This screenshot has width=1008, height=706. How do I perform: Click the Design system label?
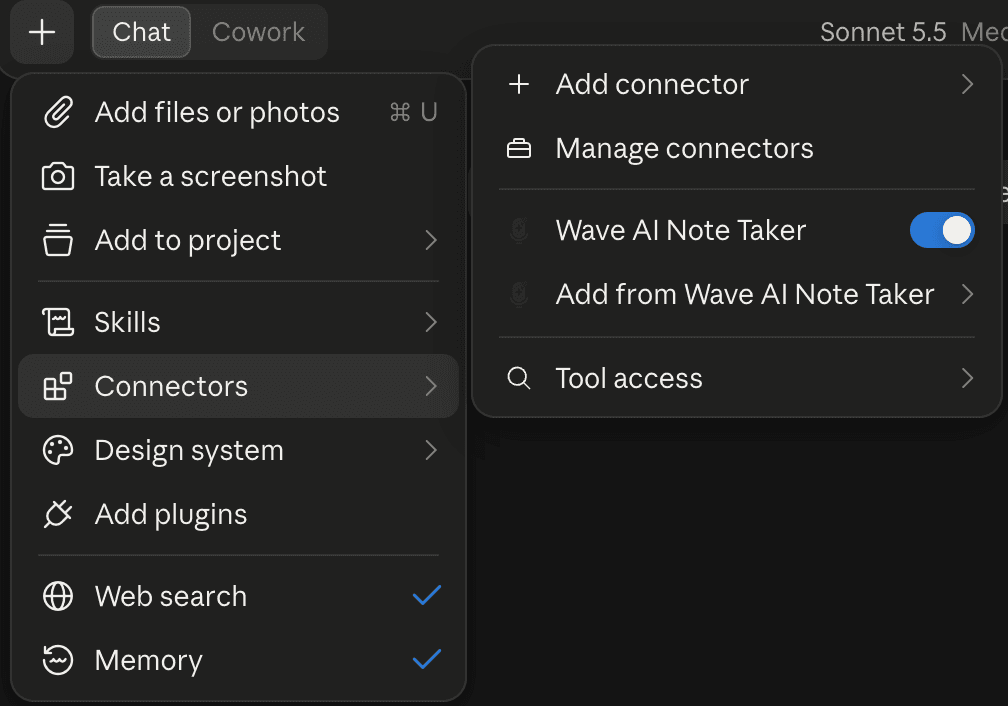(189, 450)
